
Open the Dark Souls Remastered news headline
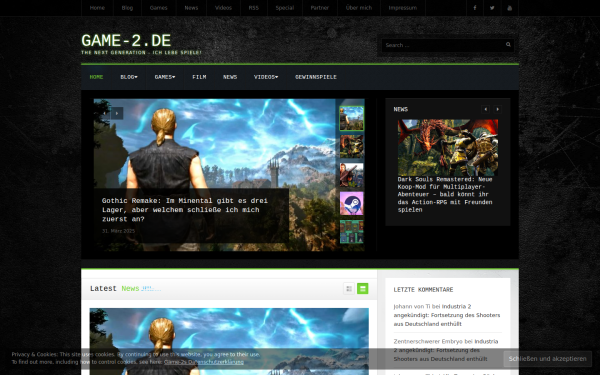[x=445, y=194]
